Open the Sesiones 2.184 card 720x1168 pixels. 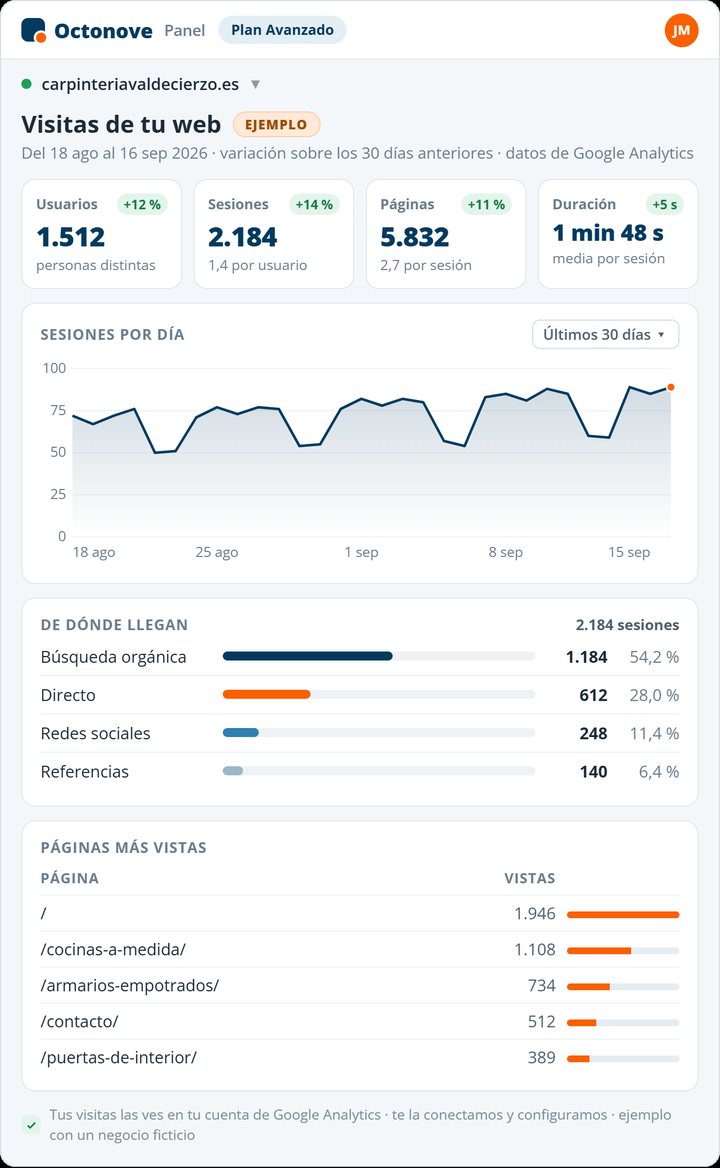[x=274, y=234]
